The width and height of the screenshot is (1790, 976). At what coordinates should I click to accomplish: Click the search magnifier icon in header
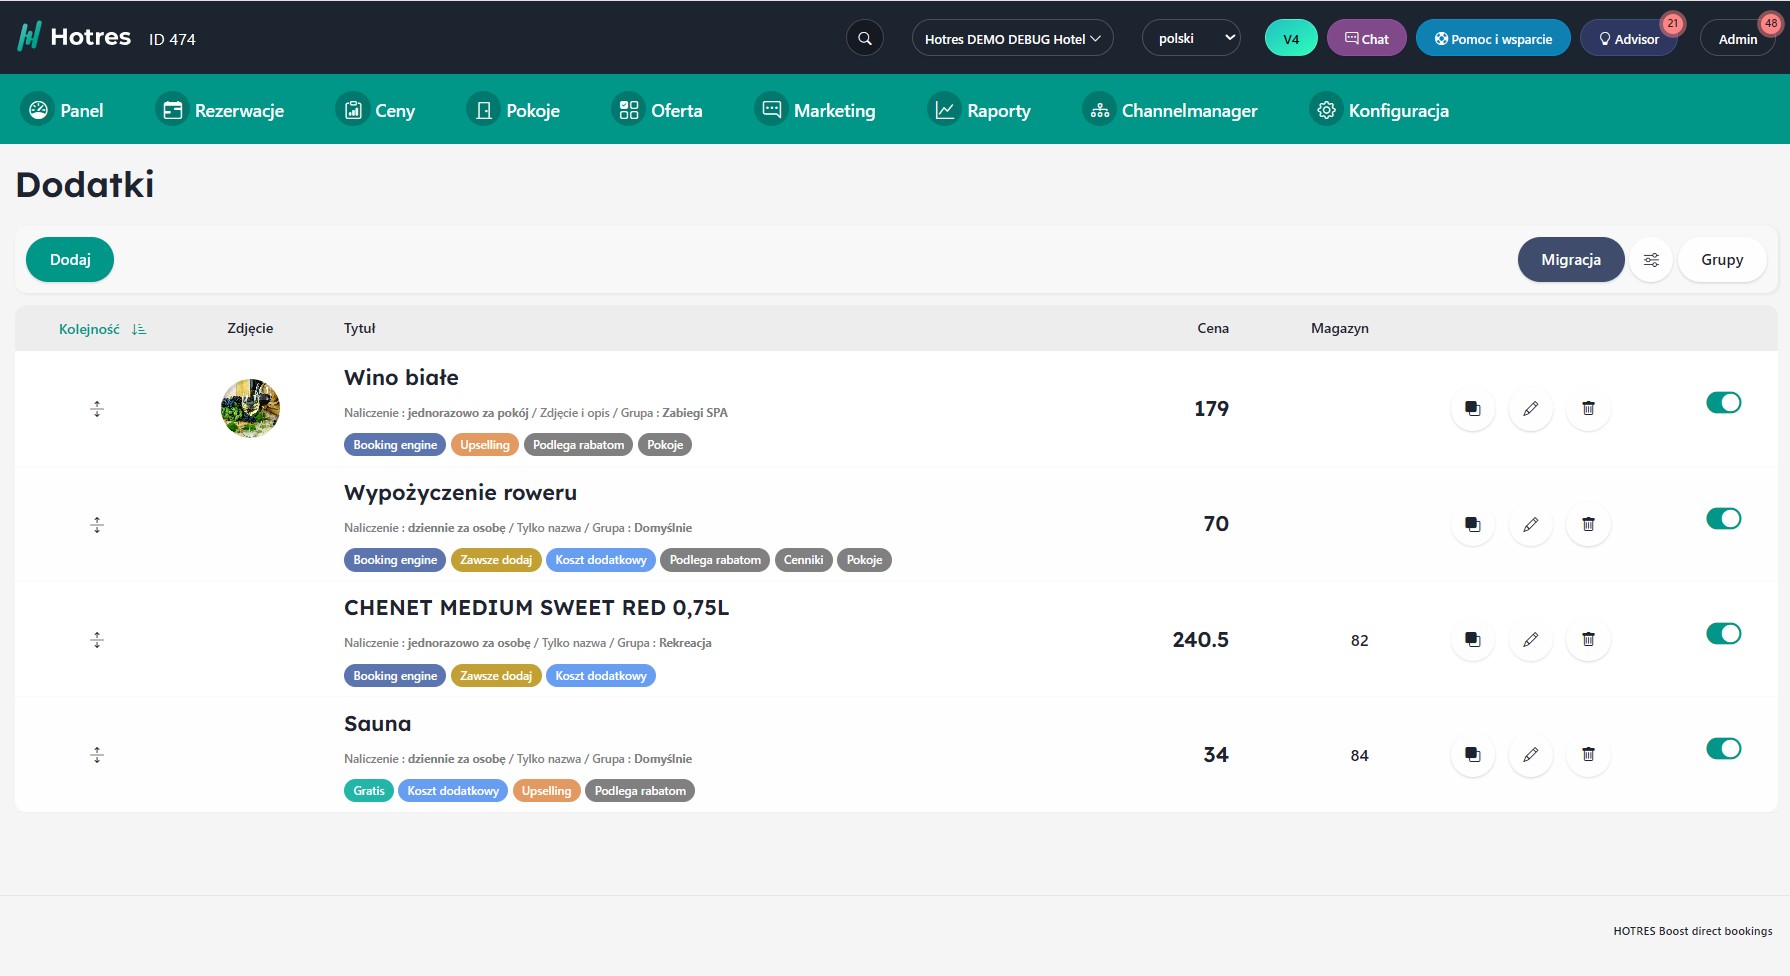click(x=865, y=39)
